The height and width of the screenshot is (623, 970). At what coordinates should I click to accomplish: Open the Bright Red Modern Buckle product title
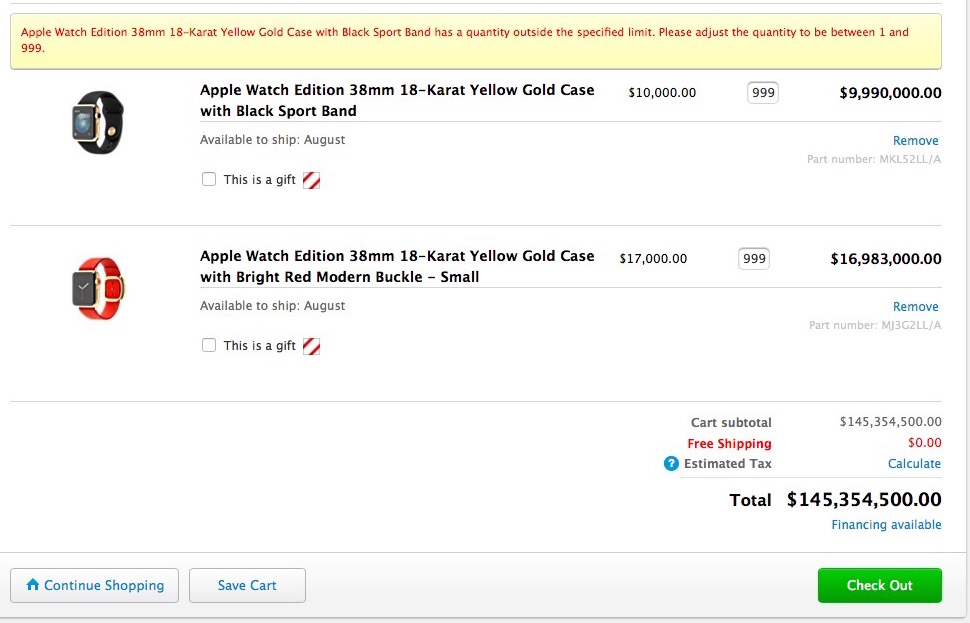coord(397,266)
